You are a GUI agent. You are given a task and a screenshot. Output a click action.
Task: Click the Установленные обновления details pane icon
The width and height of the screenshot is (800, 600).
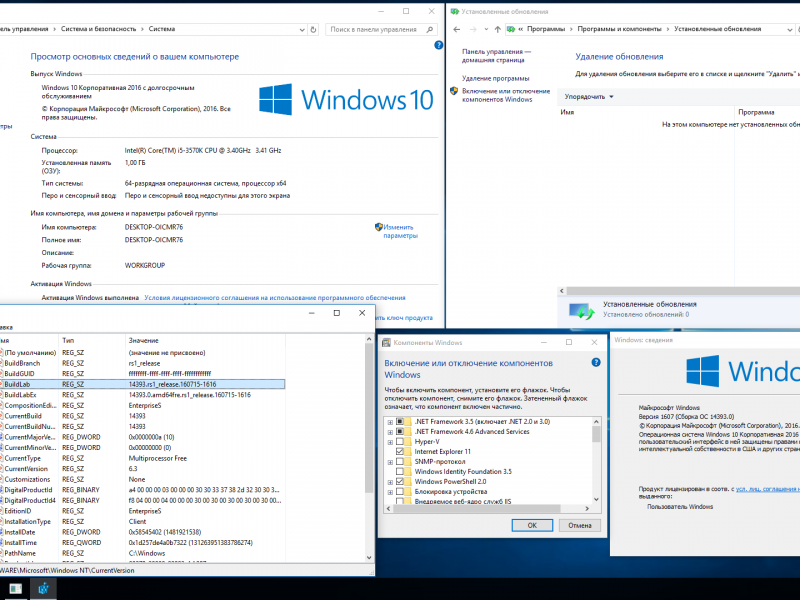pyautogui.click(x=582, y=310)
